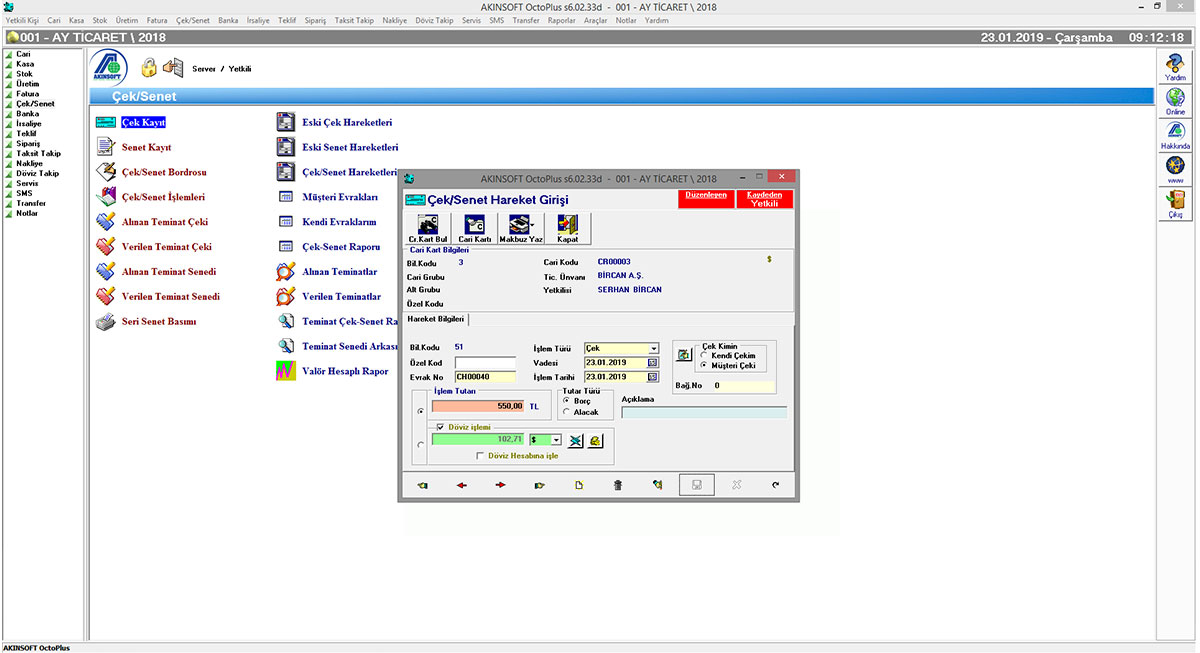Click the green Döviz amount field 102,71
Screen dimensions: 1200x653
coord(478,440)
